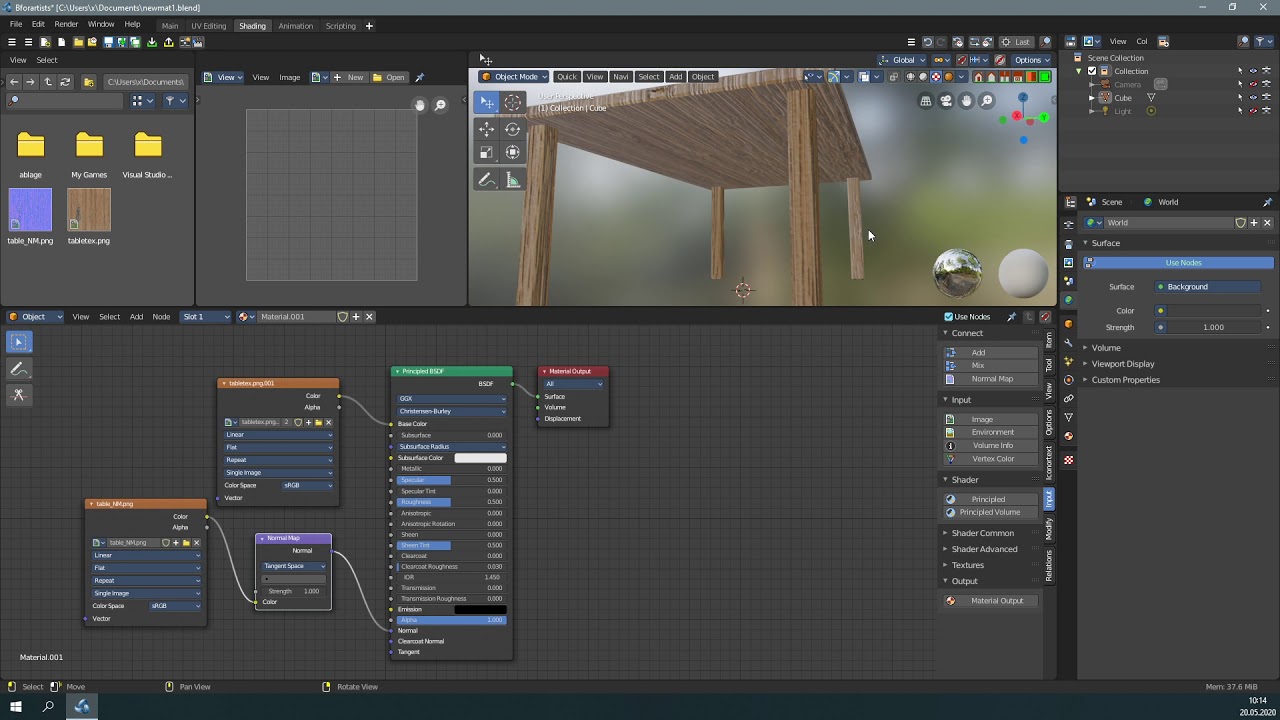Screen dimensions: 1280x720
Task: Click the Open button in the image editor
Action: (389, 77)
